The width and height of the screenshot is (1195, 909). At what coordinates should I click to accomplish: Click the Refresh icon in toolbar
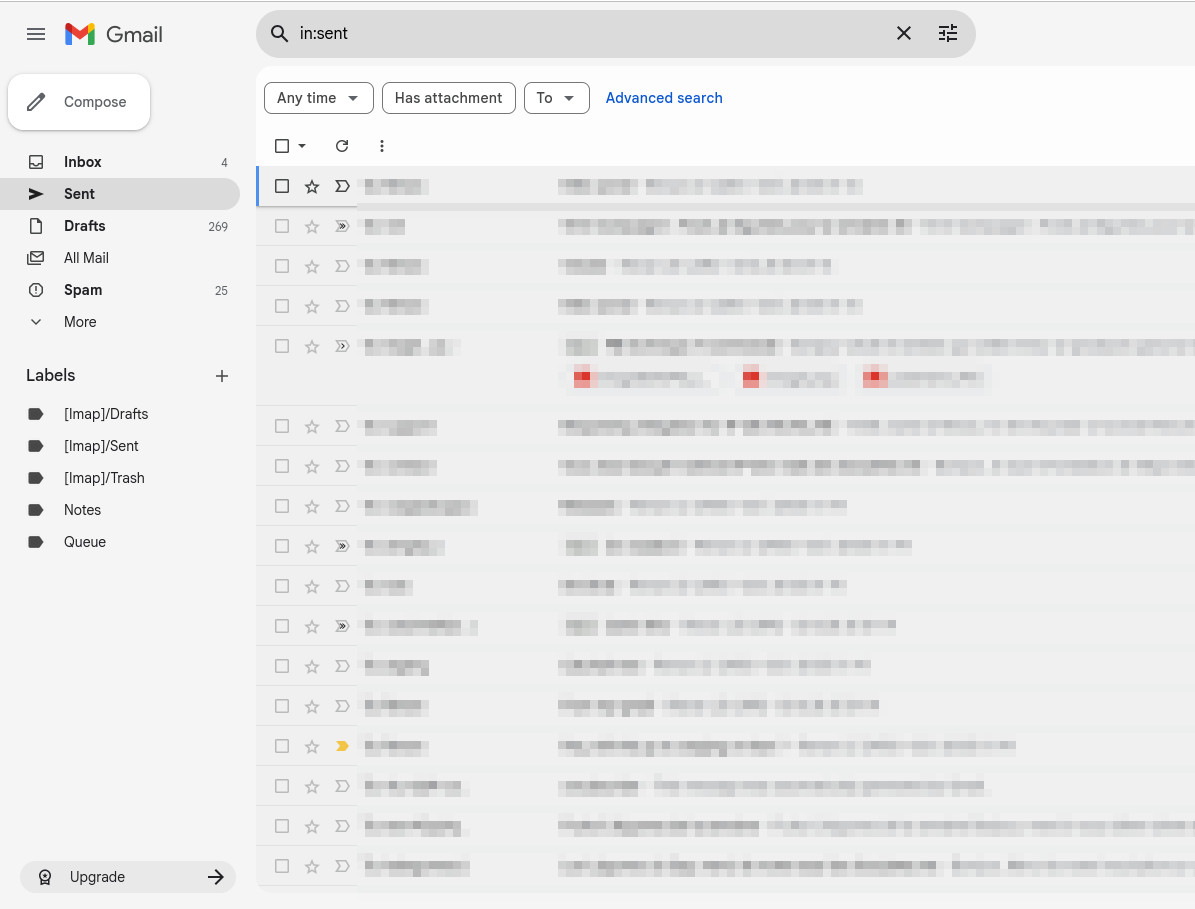pos(342,146)
